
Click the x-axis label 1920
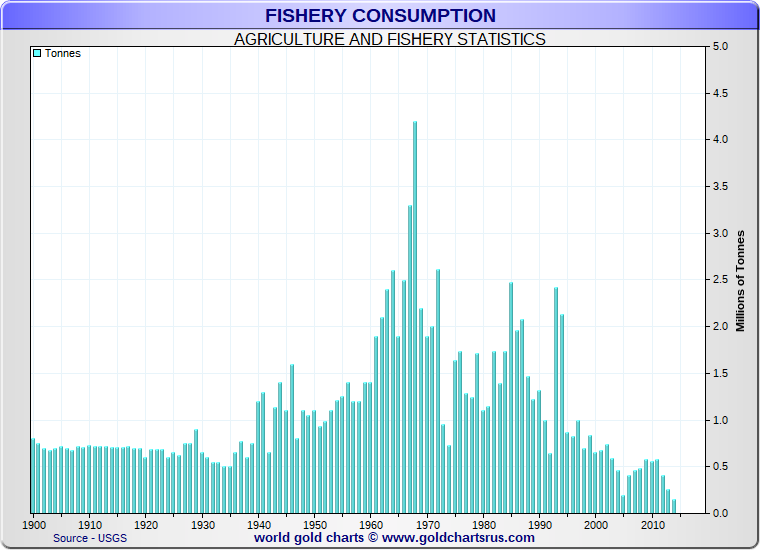pyautogui.click(x=146, y=525)
